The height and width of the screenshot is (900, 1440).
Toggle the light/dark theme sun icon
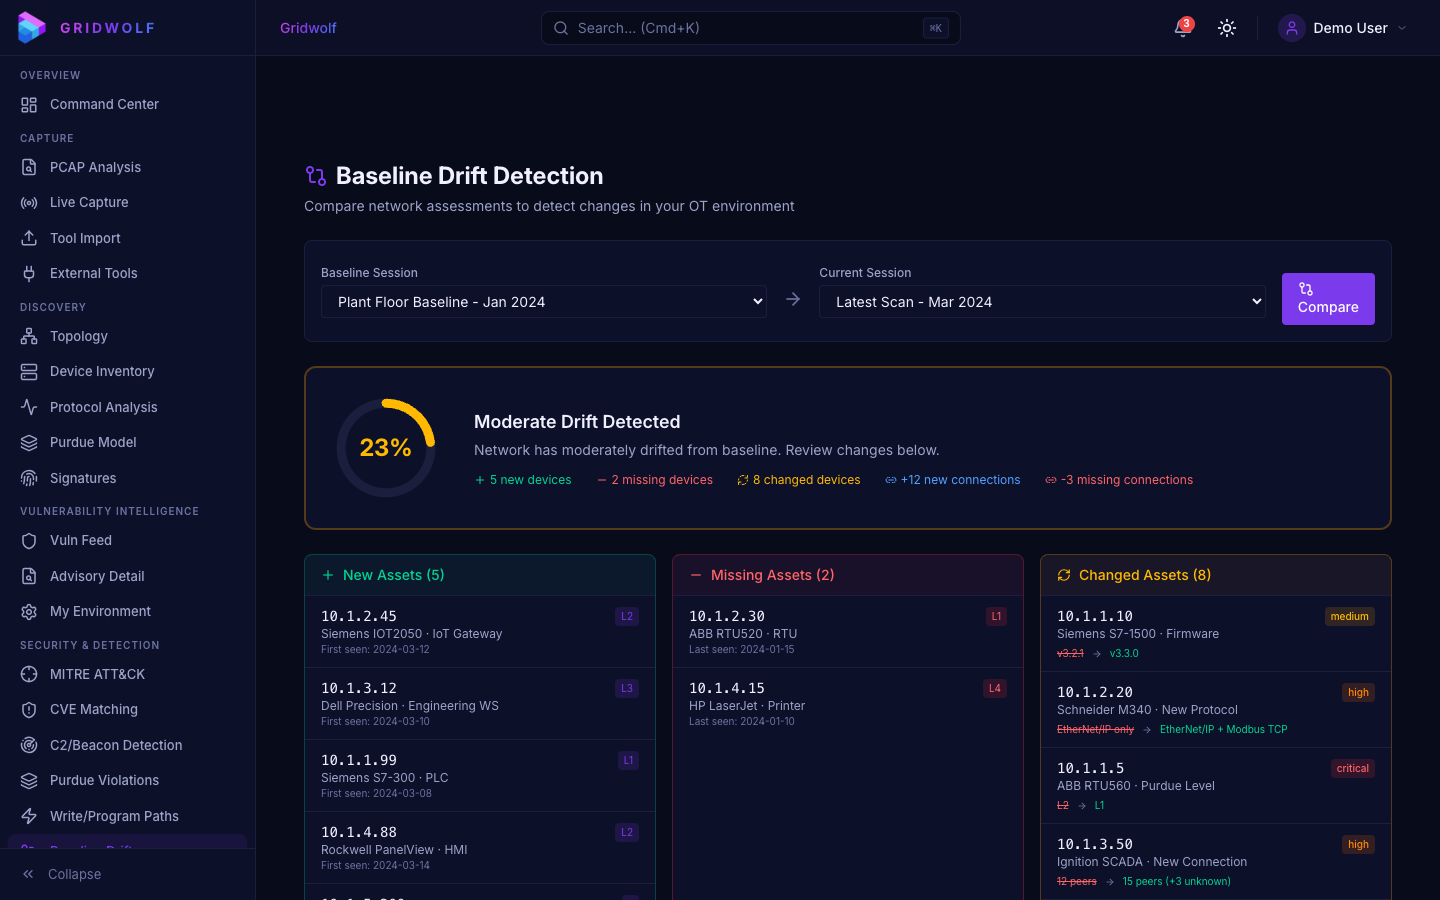(x=1227, y=28)
